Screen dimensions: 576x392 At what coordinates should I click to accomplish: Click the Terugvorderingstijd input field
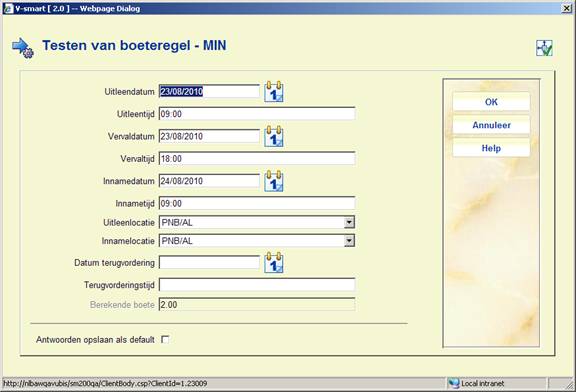click(257, 285)
